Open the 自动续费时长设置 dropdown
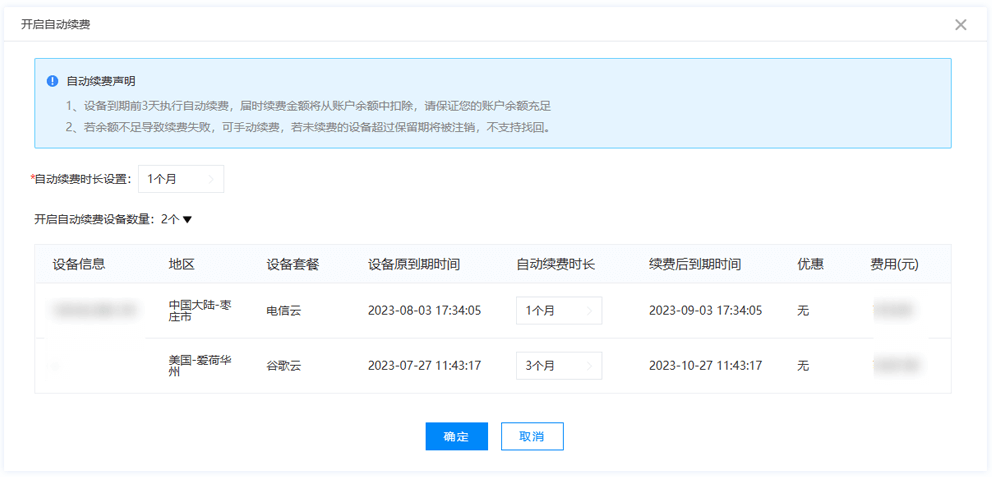The image size is (992, 477). coord(181,179)
